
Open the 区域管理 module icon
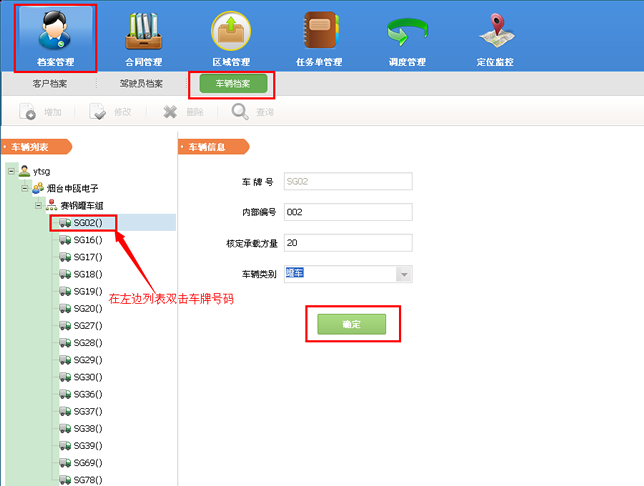point(231,32)
